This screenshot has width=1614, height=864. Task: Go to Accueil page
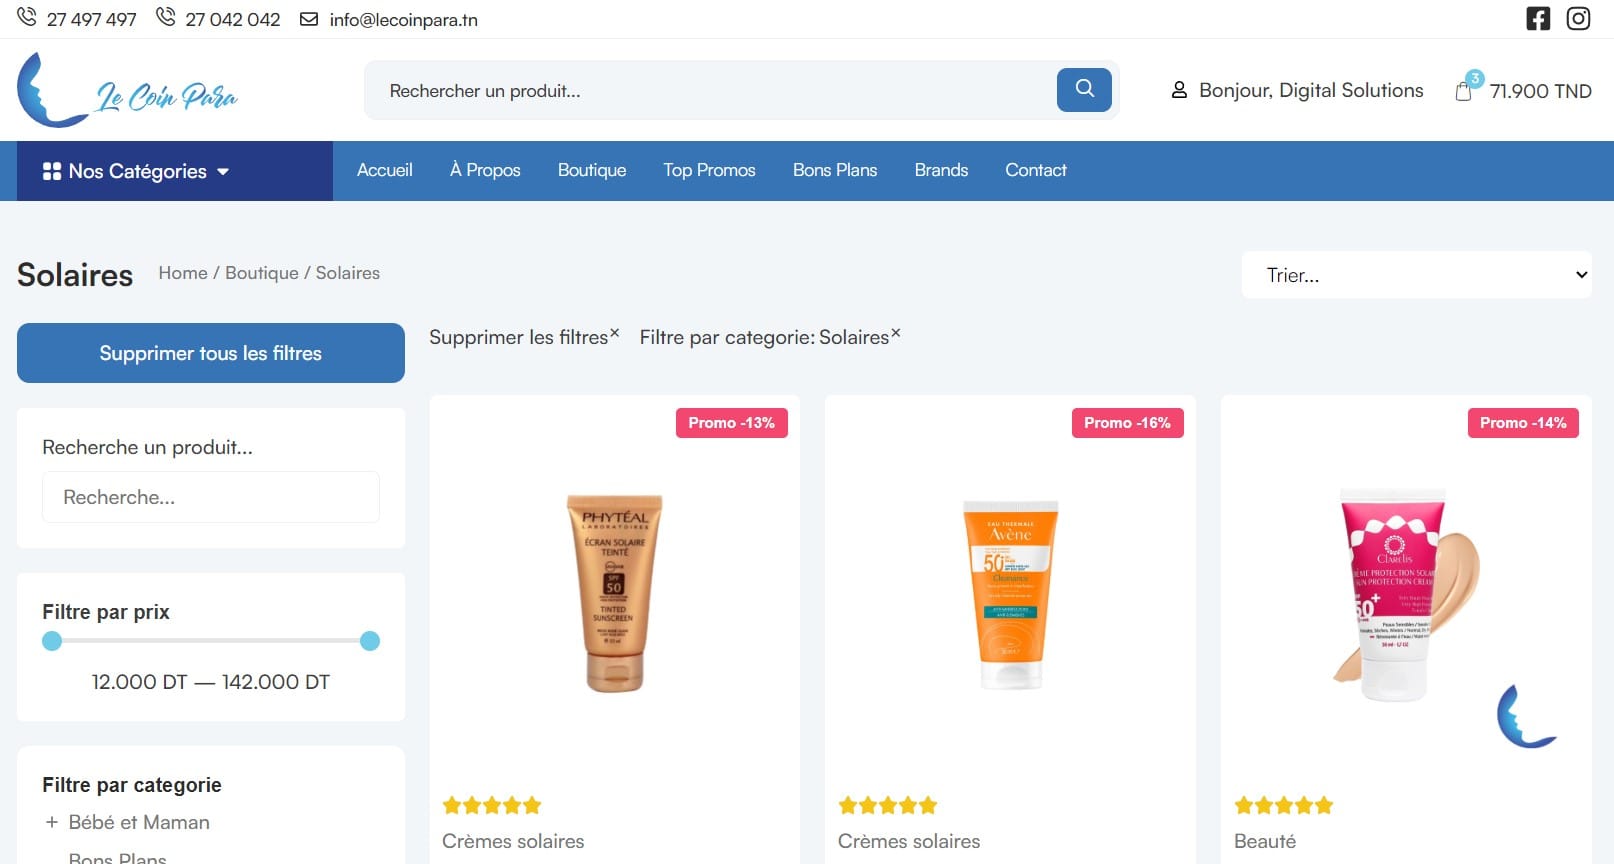click(385, 170)
